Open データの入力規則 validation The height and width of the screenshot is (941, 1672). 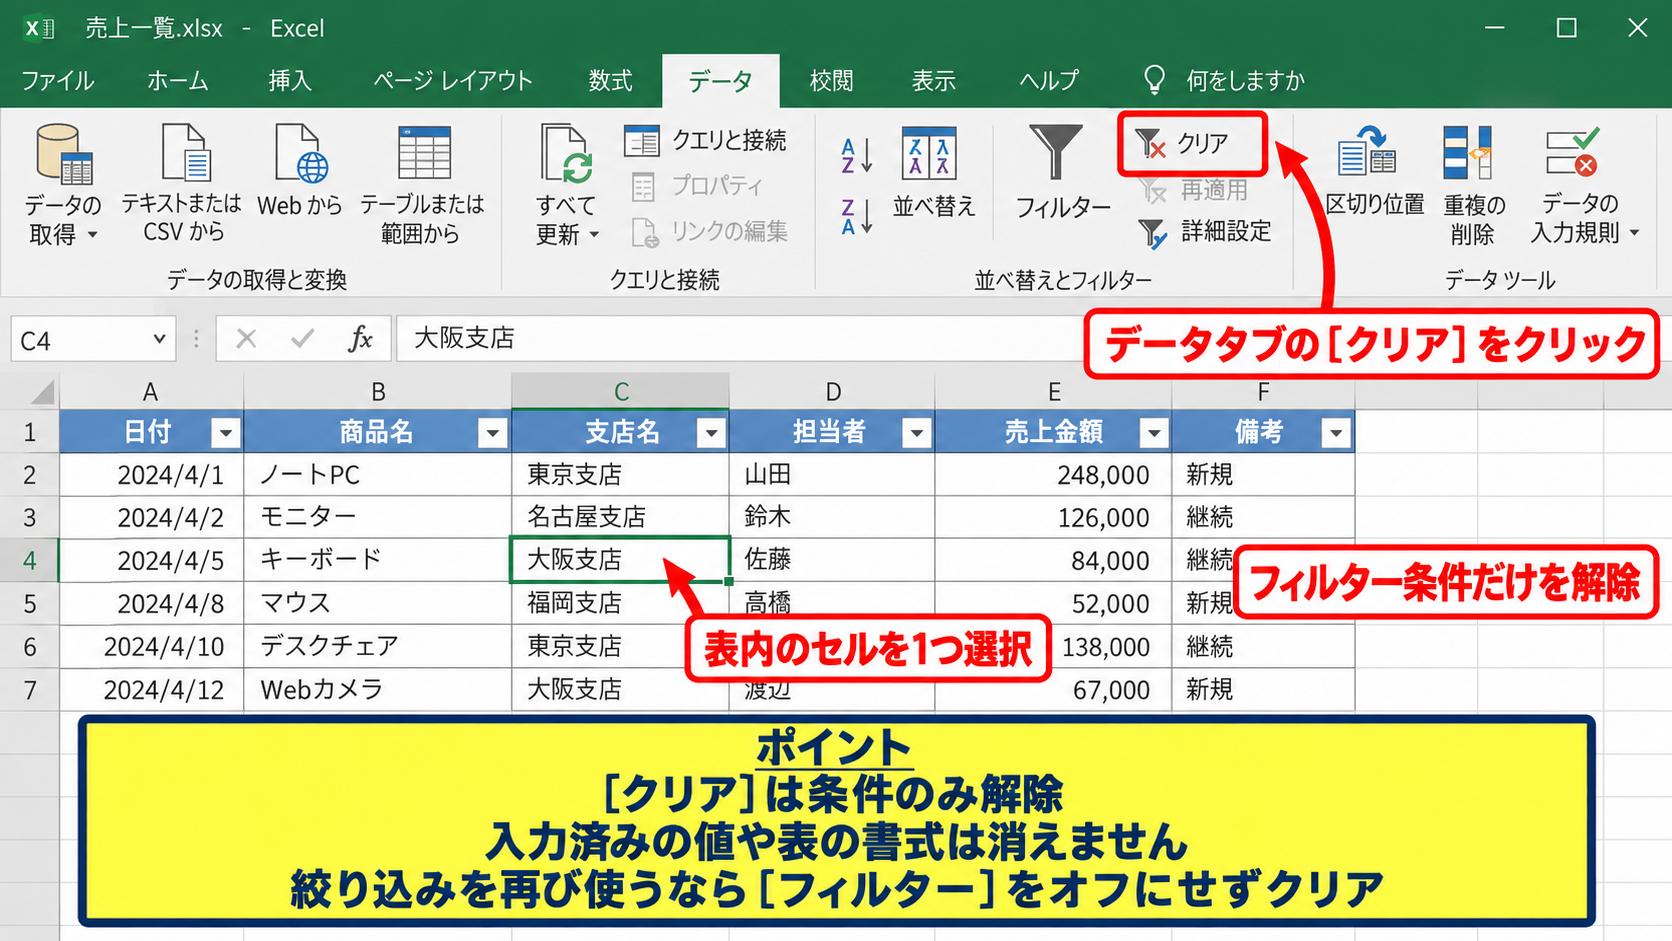click(x=1584, y=186)
